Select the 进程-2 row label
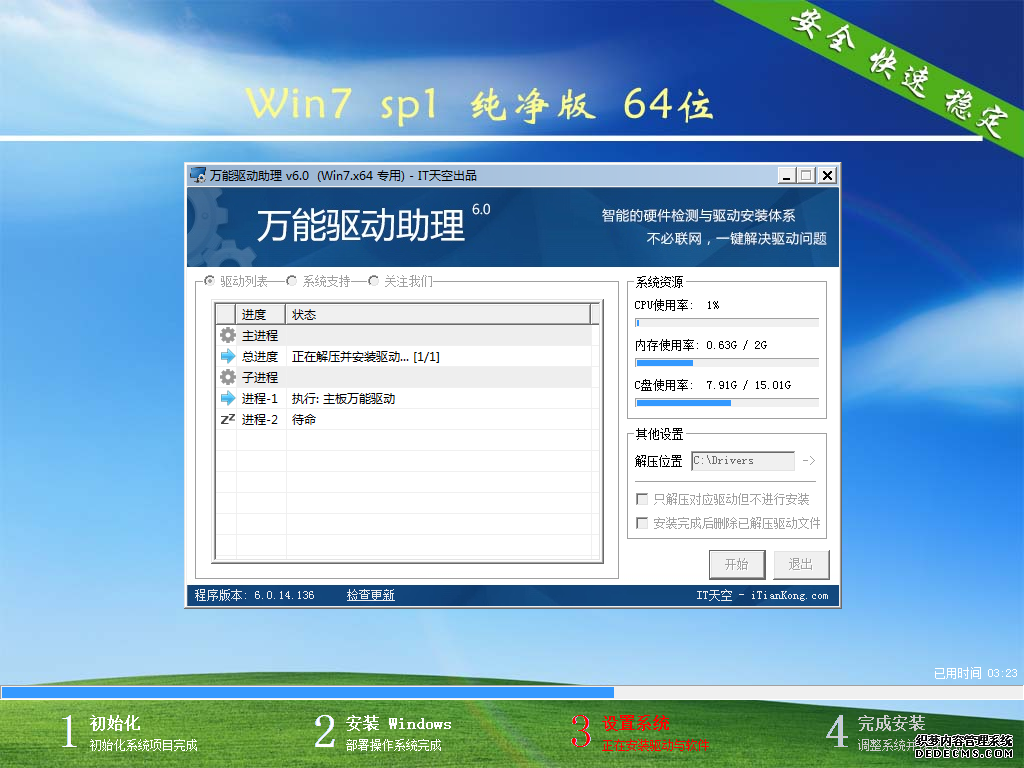The width and height of the screenshot is (1024, 768). click(x=260, y=419)
